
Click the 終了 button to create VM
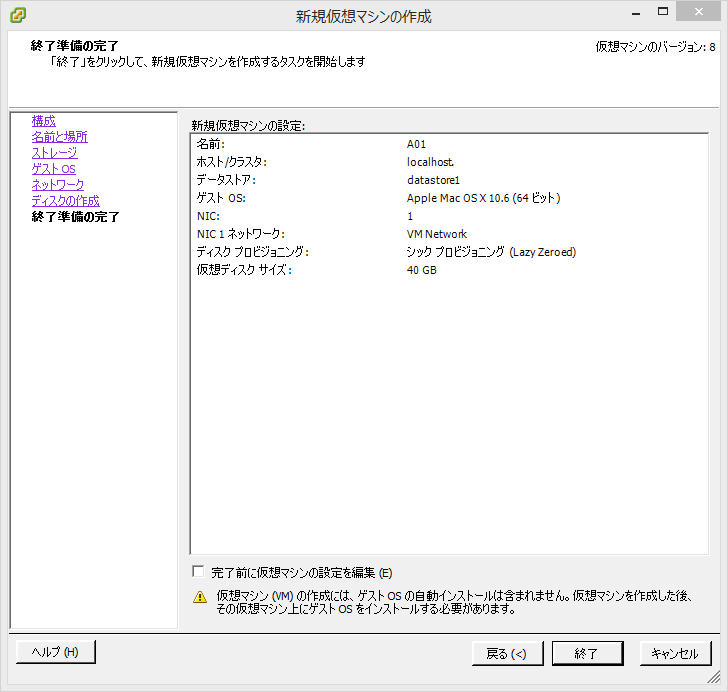(x=587, y=653)
